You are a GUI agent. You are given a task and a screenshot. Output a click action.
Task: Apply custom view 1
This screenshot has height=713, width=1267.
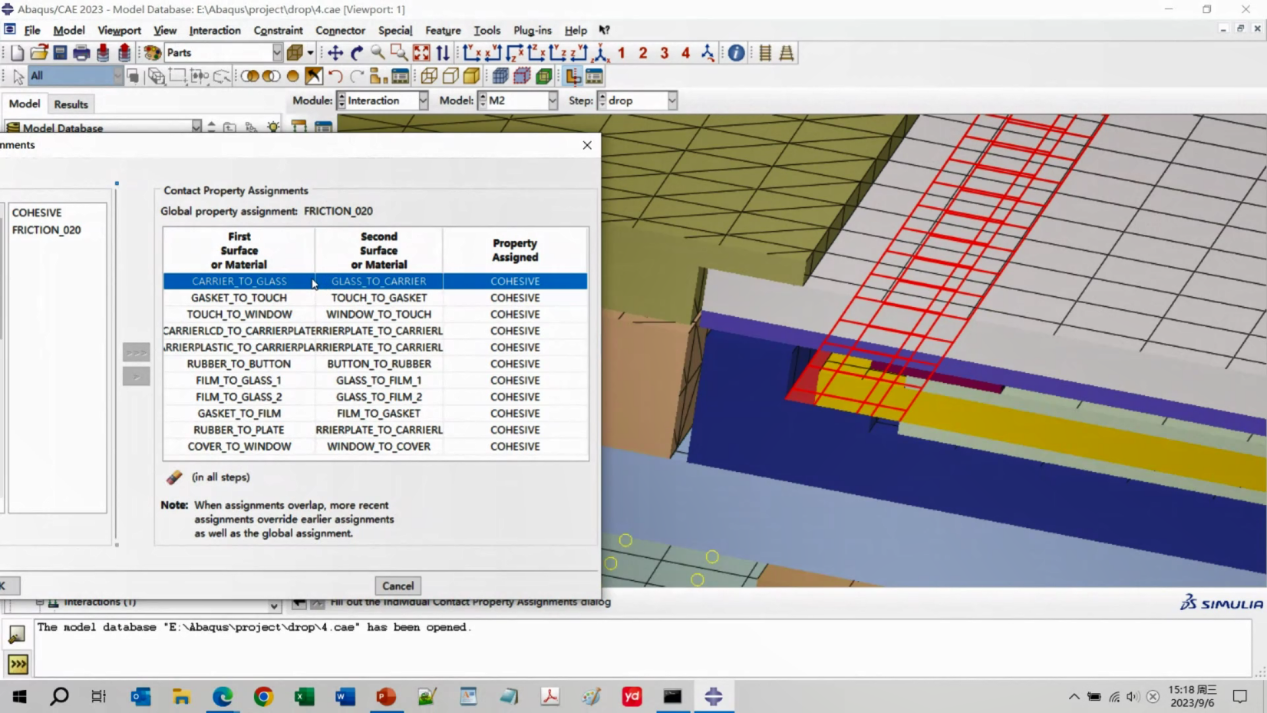pos(621,53)
